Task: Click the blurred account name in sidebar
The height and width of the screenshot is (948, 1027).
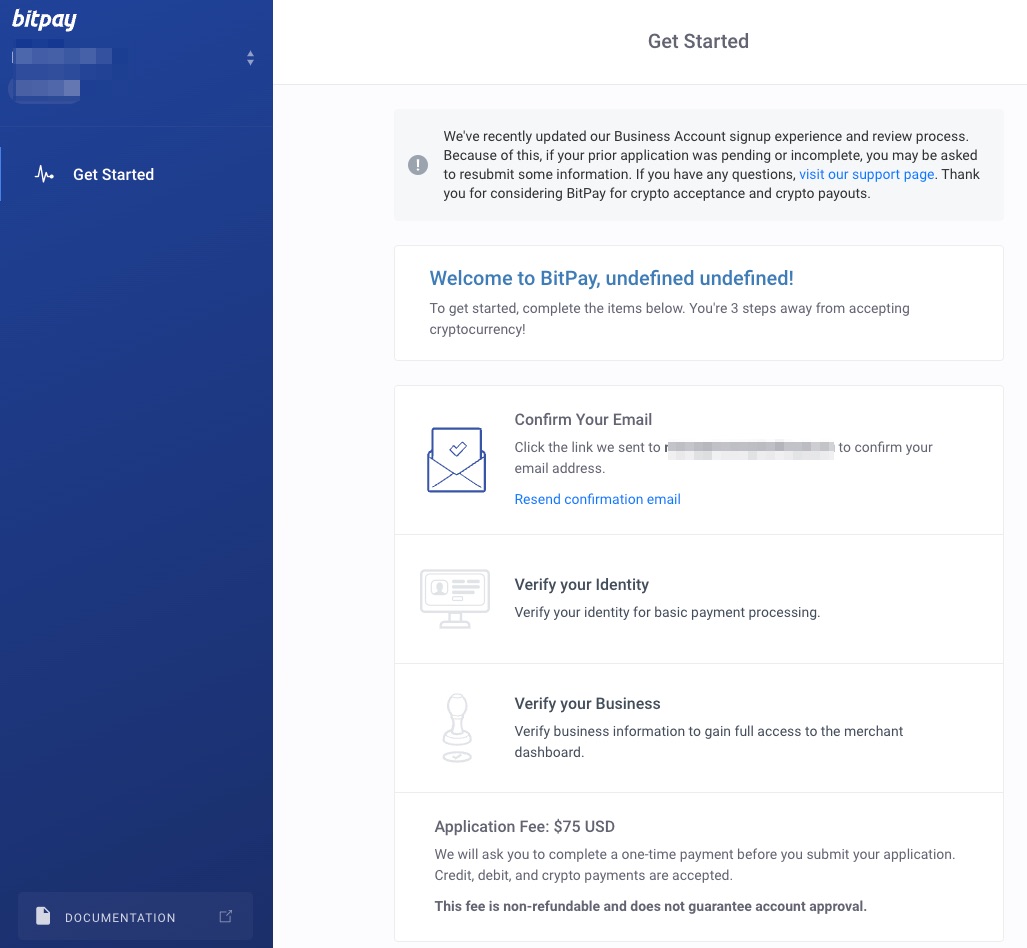Action: pos(63,56)
